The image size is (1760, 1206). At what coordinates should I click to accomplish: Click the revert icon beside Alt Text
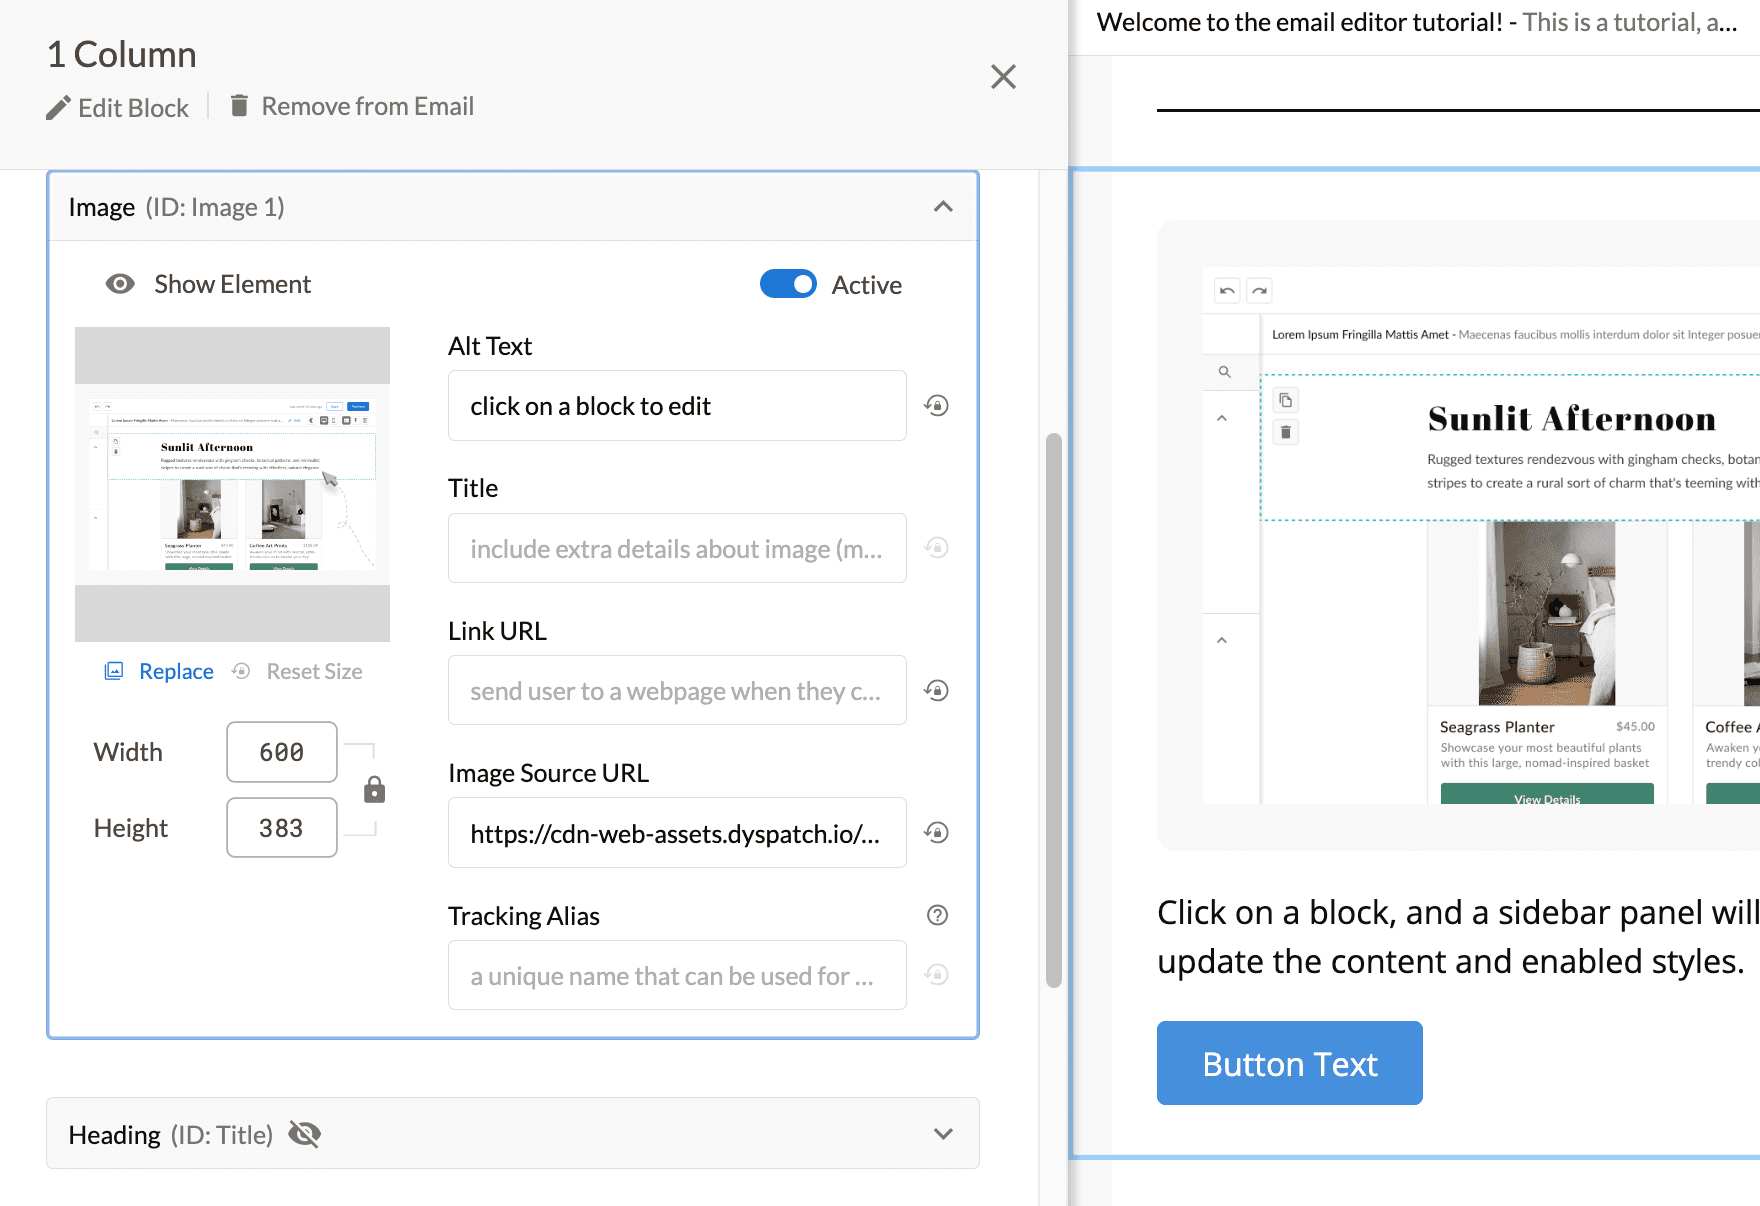[936, 405]
